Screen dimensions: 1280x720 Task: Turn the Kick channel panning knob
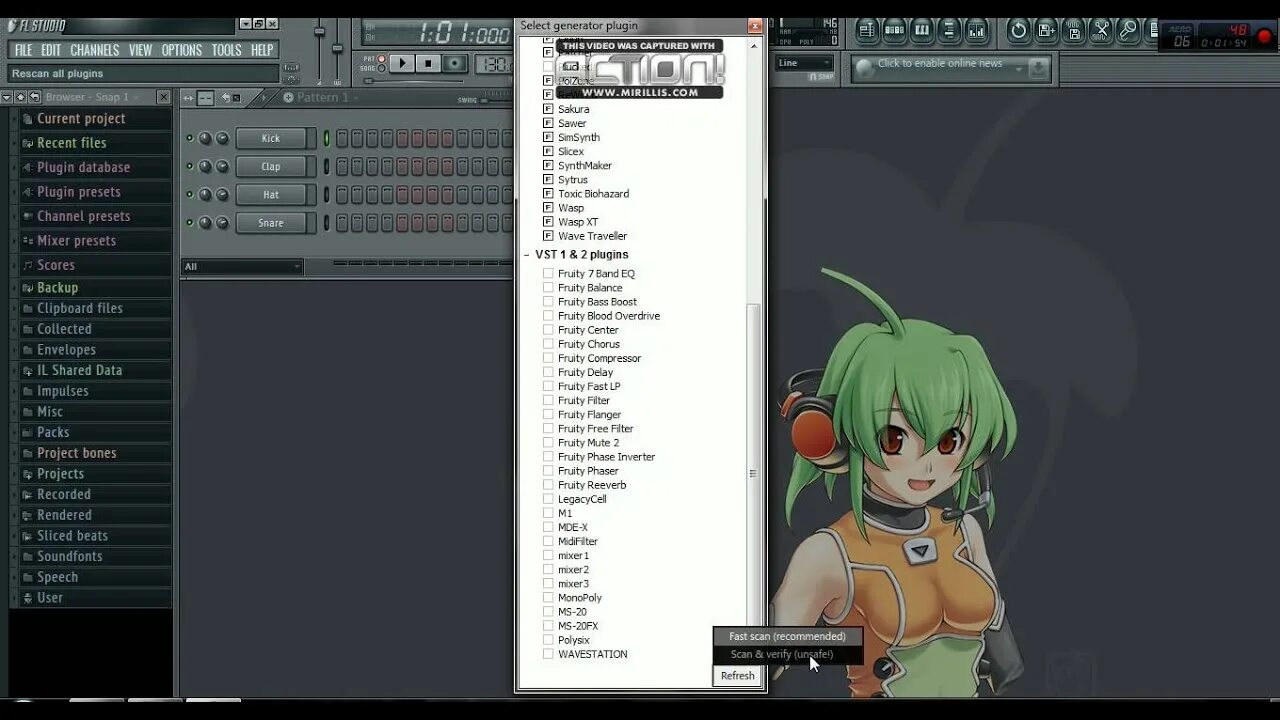coord(205,138)
